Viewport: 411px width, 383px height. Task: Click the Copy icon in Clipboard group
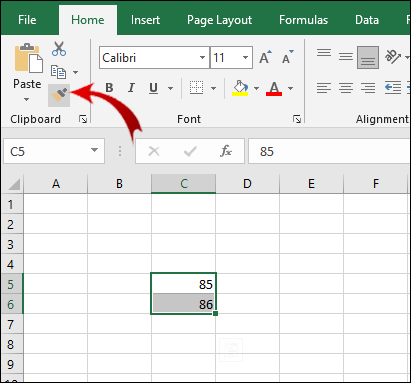pyautogui.click(x=58, y=72)
